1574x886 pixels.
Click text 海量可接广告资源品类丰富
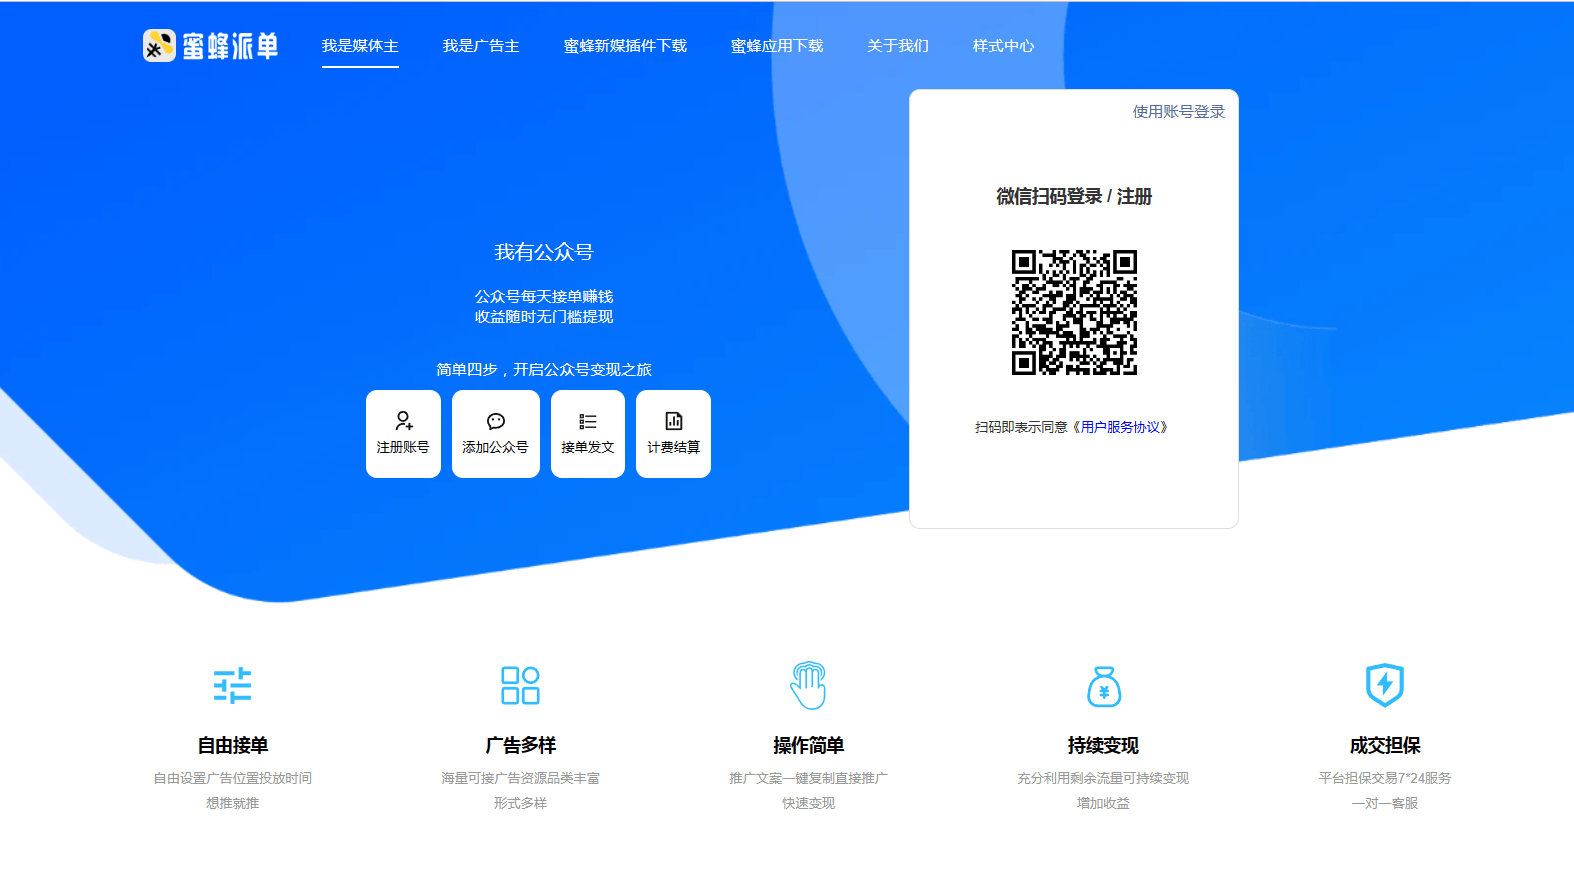click(x=520, y=778)
